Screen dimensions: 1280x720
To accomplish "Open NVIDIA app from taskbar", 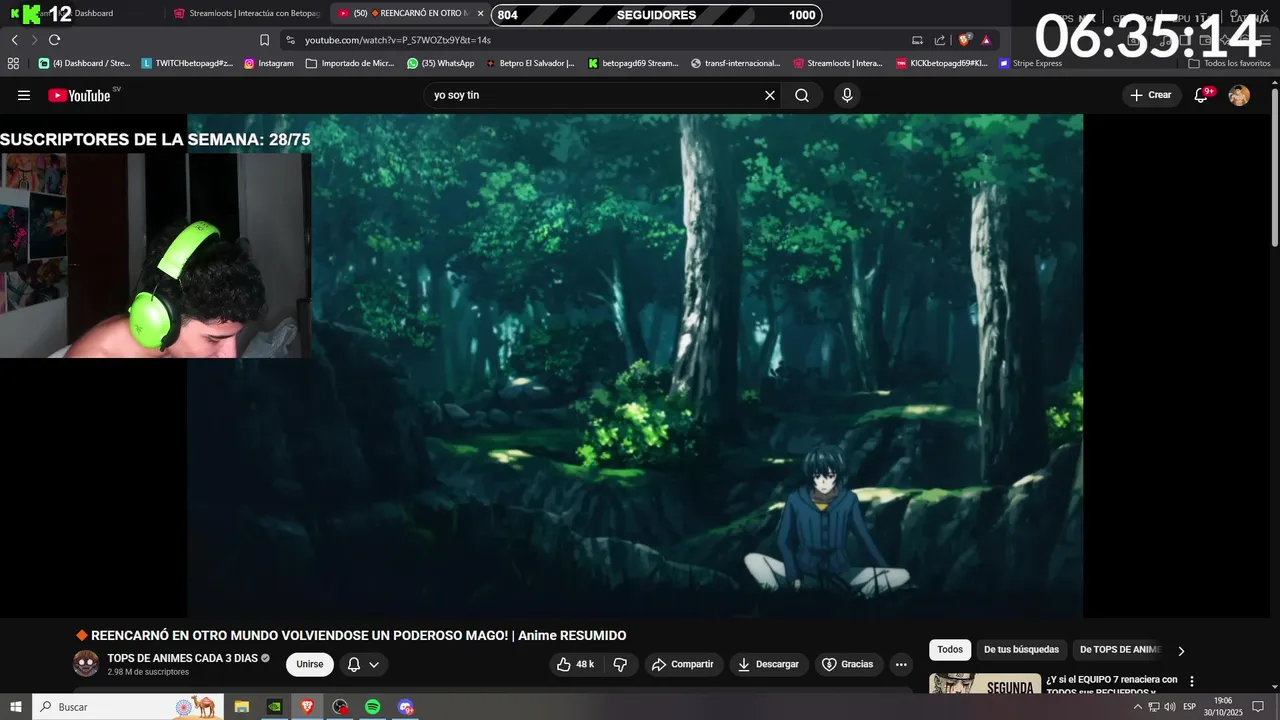I will coord(275,707).
